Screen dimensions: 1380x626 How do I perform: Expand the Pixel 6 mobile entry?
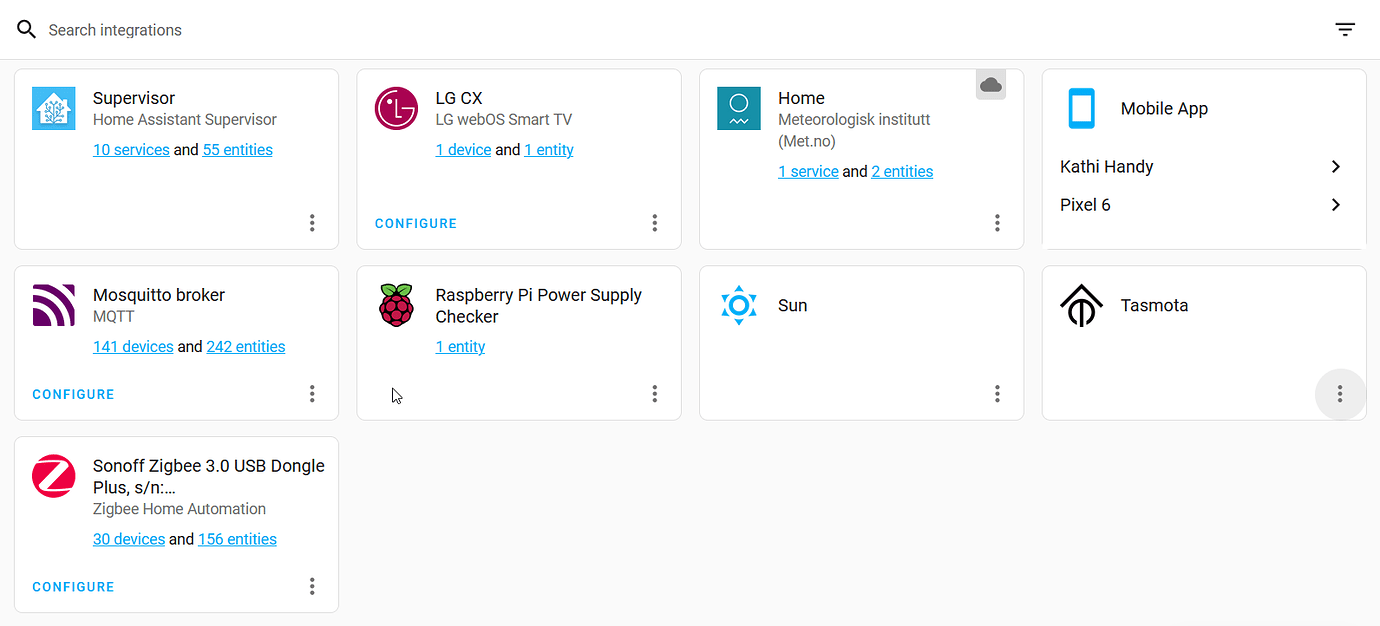[1336, 205]
